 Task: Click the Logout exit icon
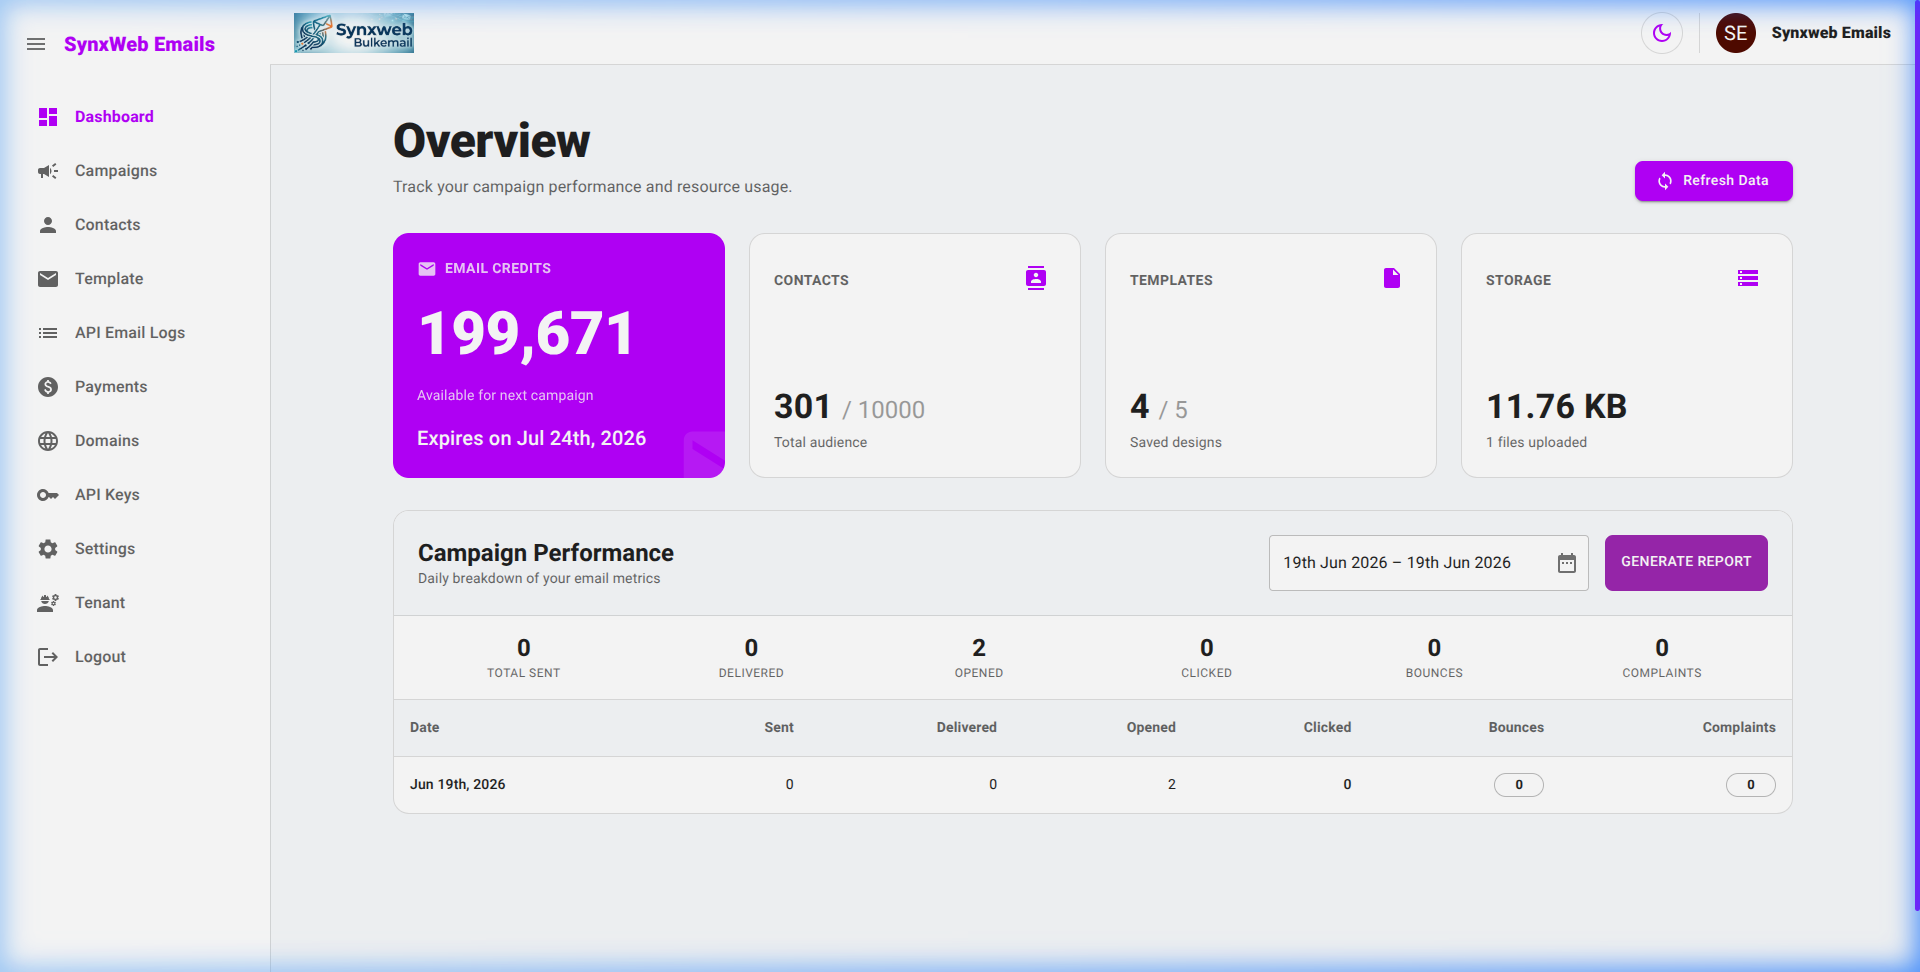[48, 657]
